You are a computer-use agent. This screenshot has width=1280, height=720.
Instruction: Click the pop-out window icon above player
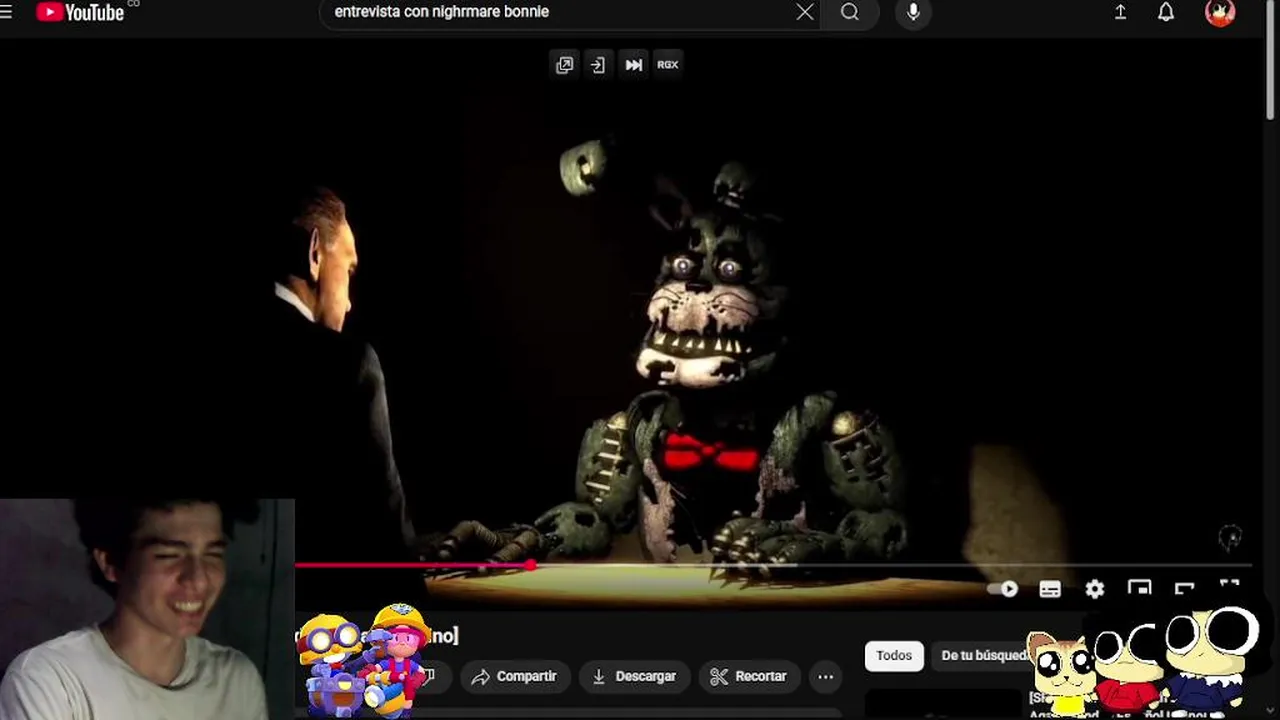point(565,64)
